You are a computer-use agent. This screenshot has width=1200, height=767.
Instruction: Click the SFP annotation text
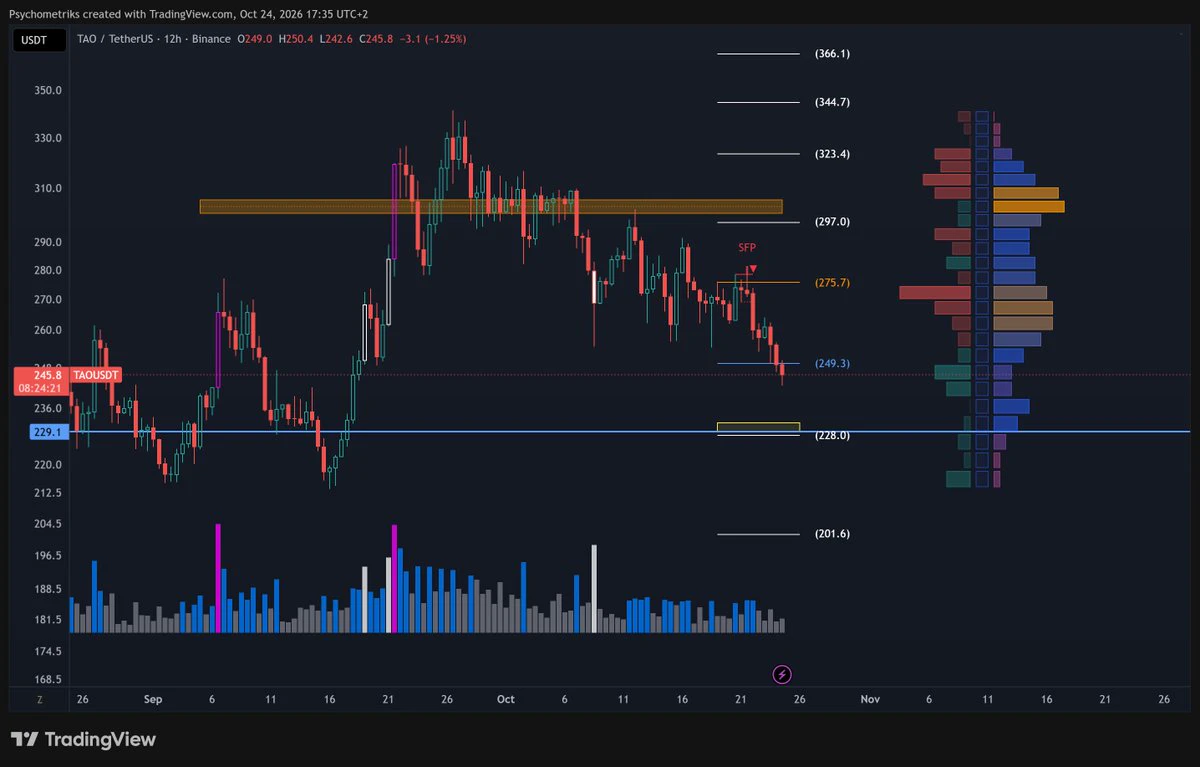point(747,246)
